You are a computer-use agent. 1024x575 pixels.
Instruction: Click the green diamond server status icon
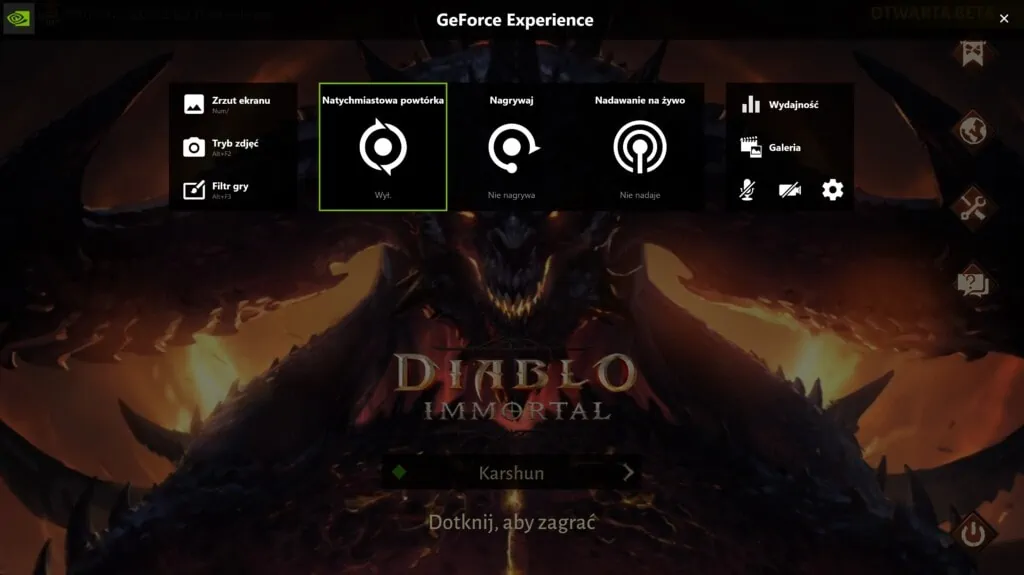[x=399, y=472]
